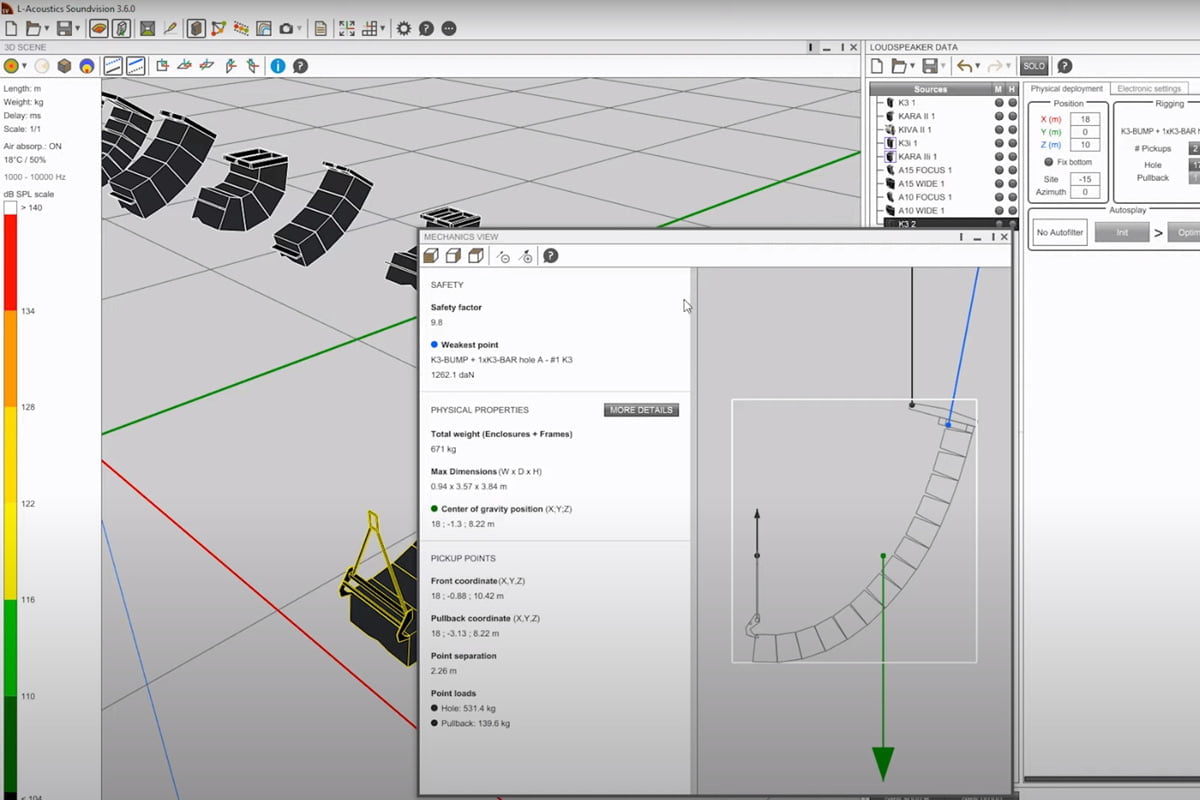Click the colored dotted target-lines icon
The image size is (1200, 800).
pos(240,28)
